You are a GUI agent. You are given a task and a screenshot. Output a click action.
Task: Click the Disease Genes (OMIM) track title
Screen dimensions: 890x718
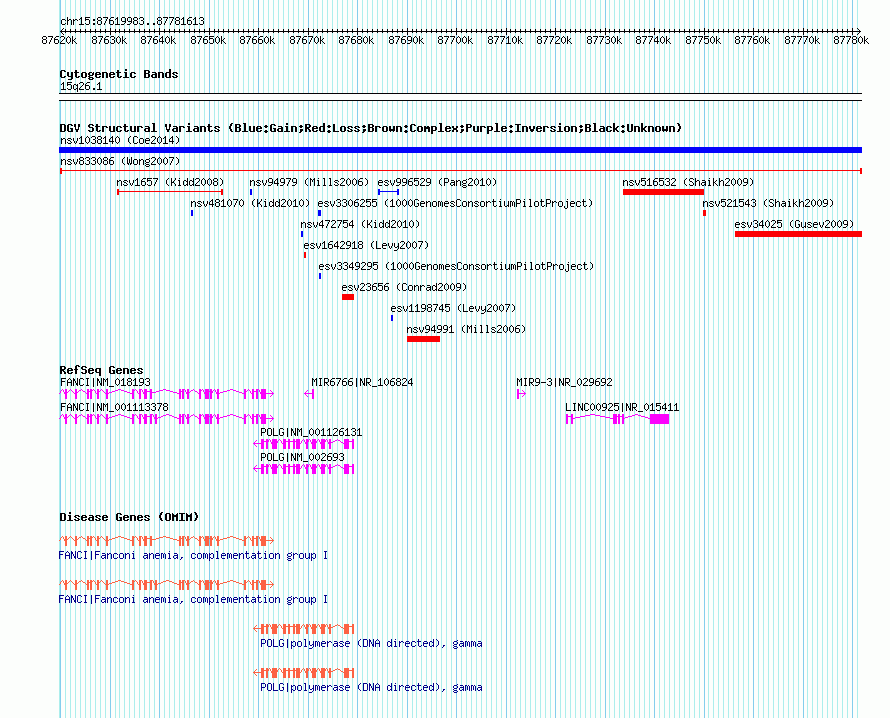pyautogui.click(x=129, y=517)
